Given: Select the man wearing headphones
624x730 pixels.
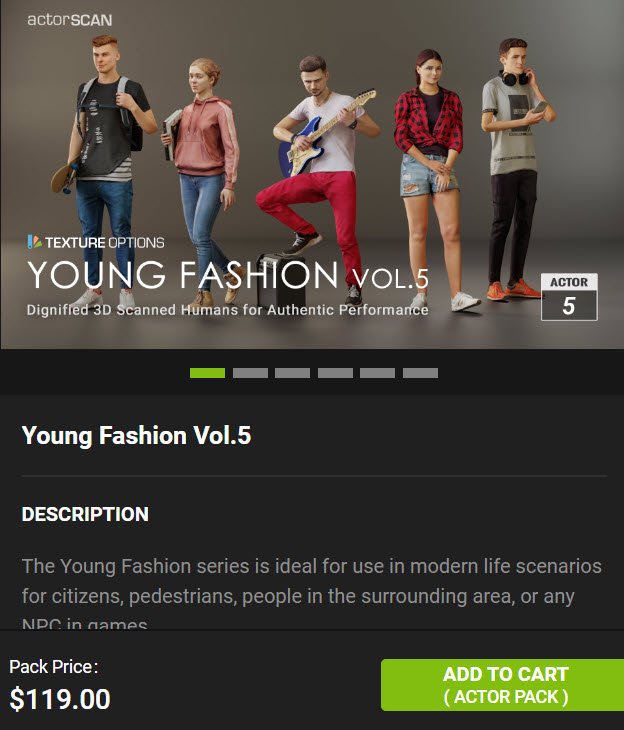Looking at the screenshot, I should 515,169.
